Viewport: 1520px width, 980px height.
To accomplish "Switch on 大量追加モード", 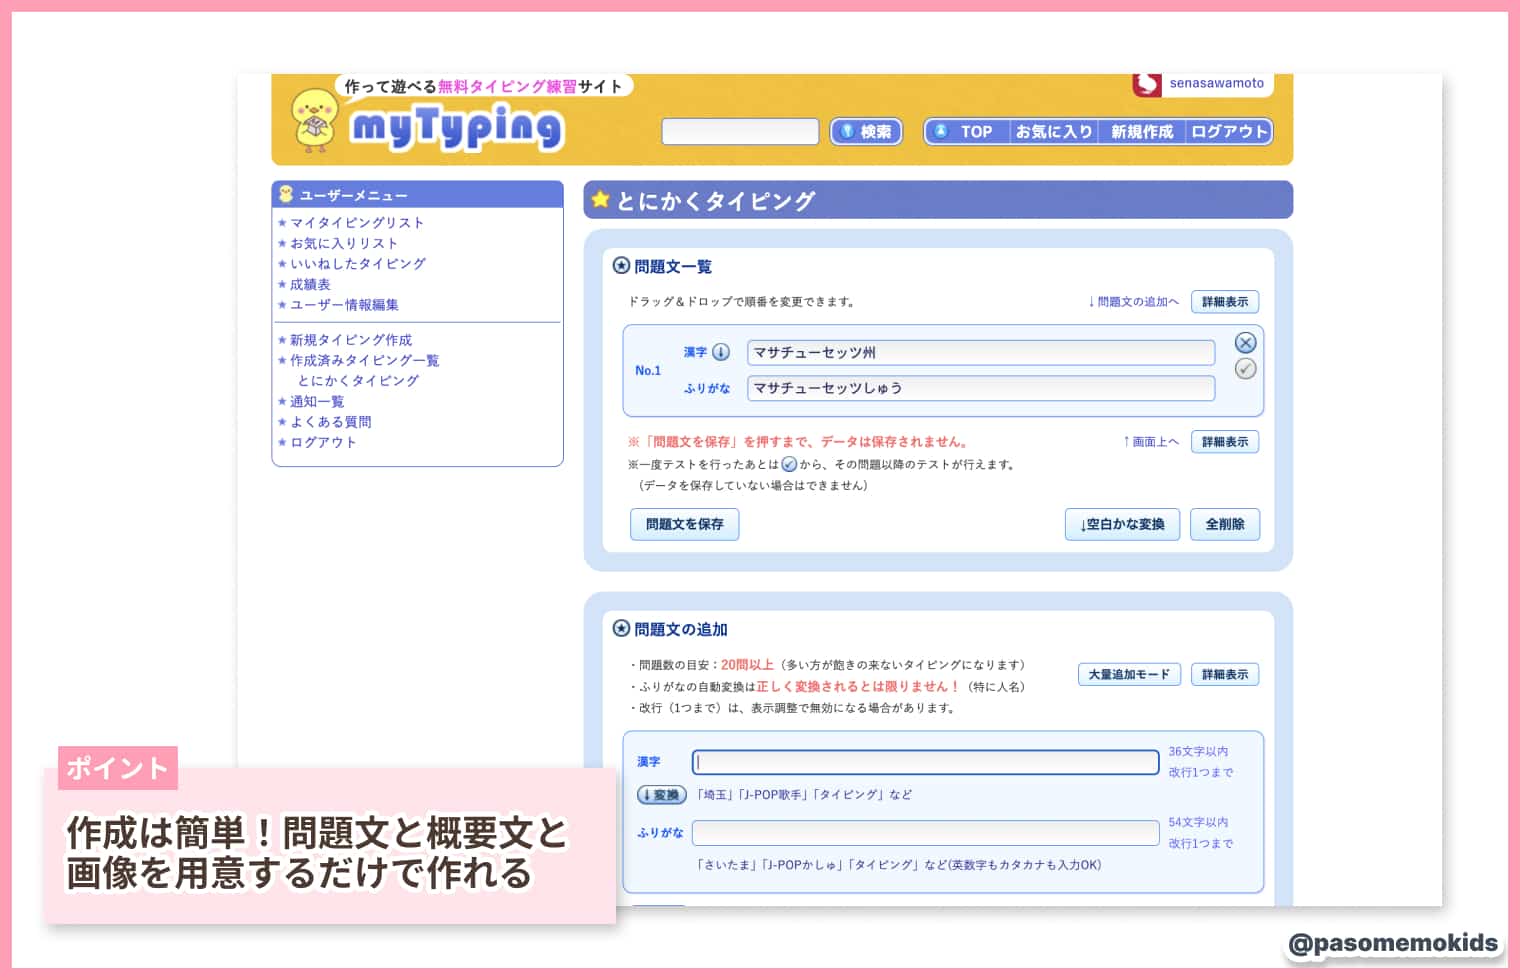I will pyautogui.click(x=1129, y=675).
